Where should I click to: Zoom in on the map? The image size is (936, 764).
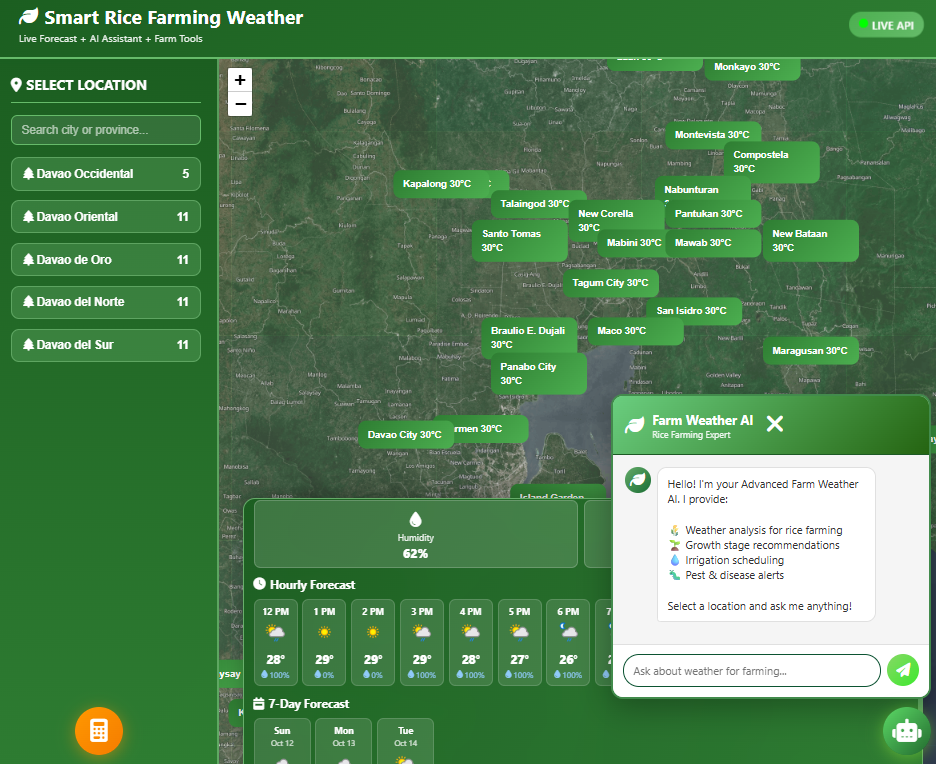[240, 80]
